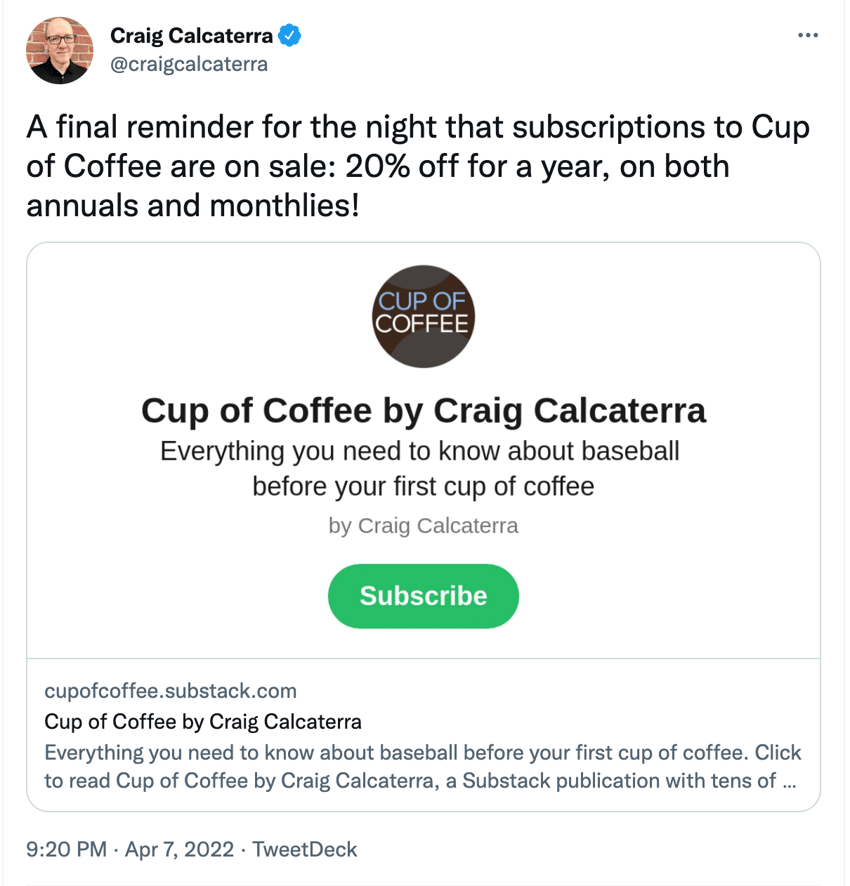
Task: Open Craig Calcaterra's profile photo
Action: point(59,50)
